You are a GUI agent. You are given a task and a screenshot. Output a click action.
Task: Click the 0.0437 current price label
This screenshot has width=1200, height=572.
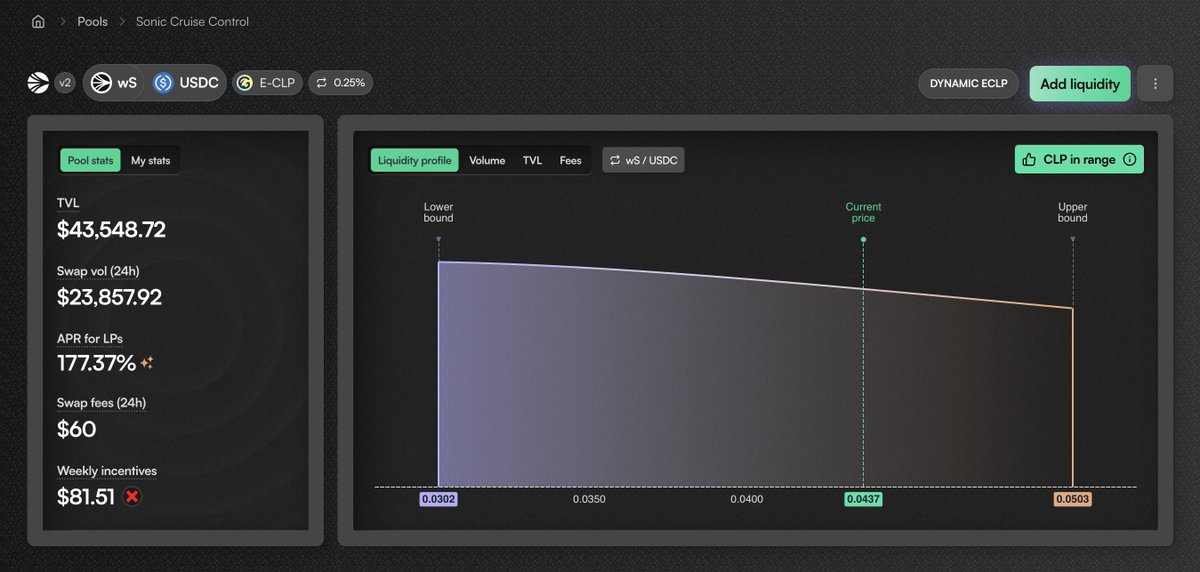(x=863, y=498)
